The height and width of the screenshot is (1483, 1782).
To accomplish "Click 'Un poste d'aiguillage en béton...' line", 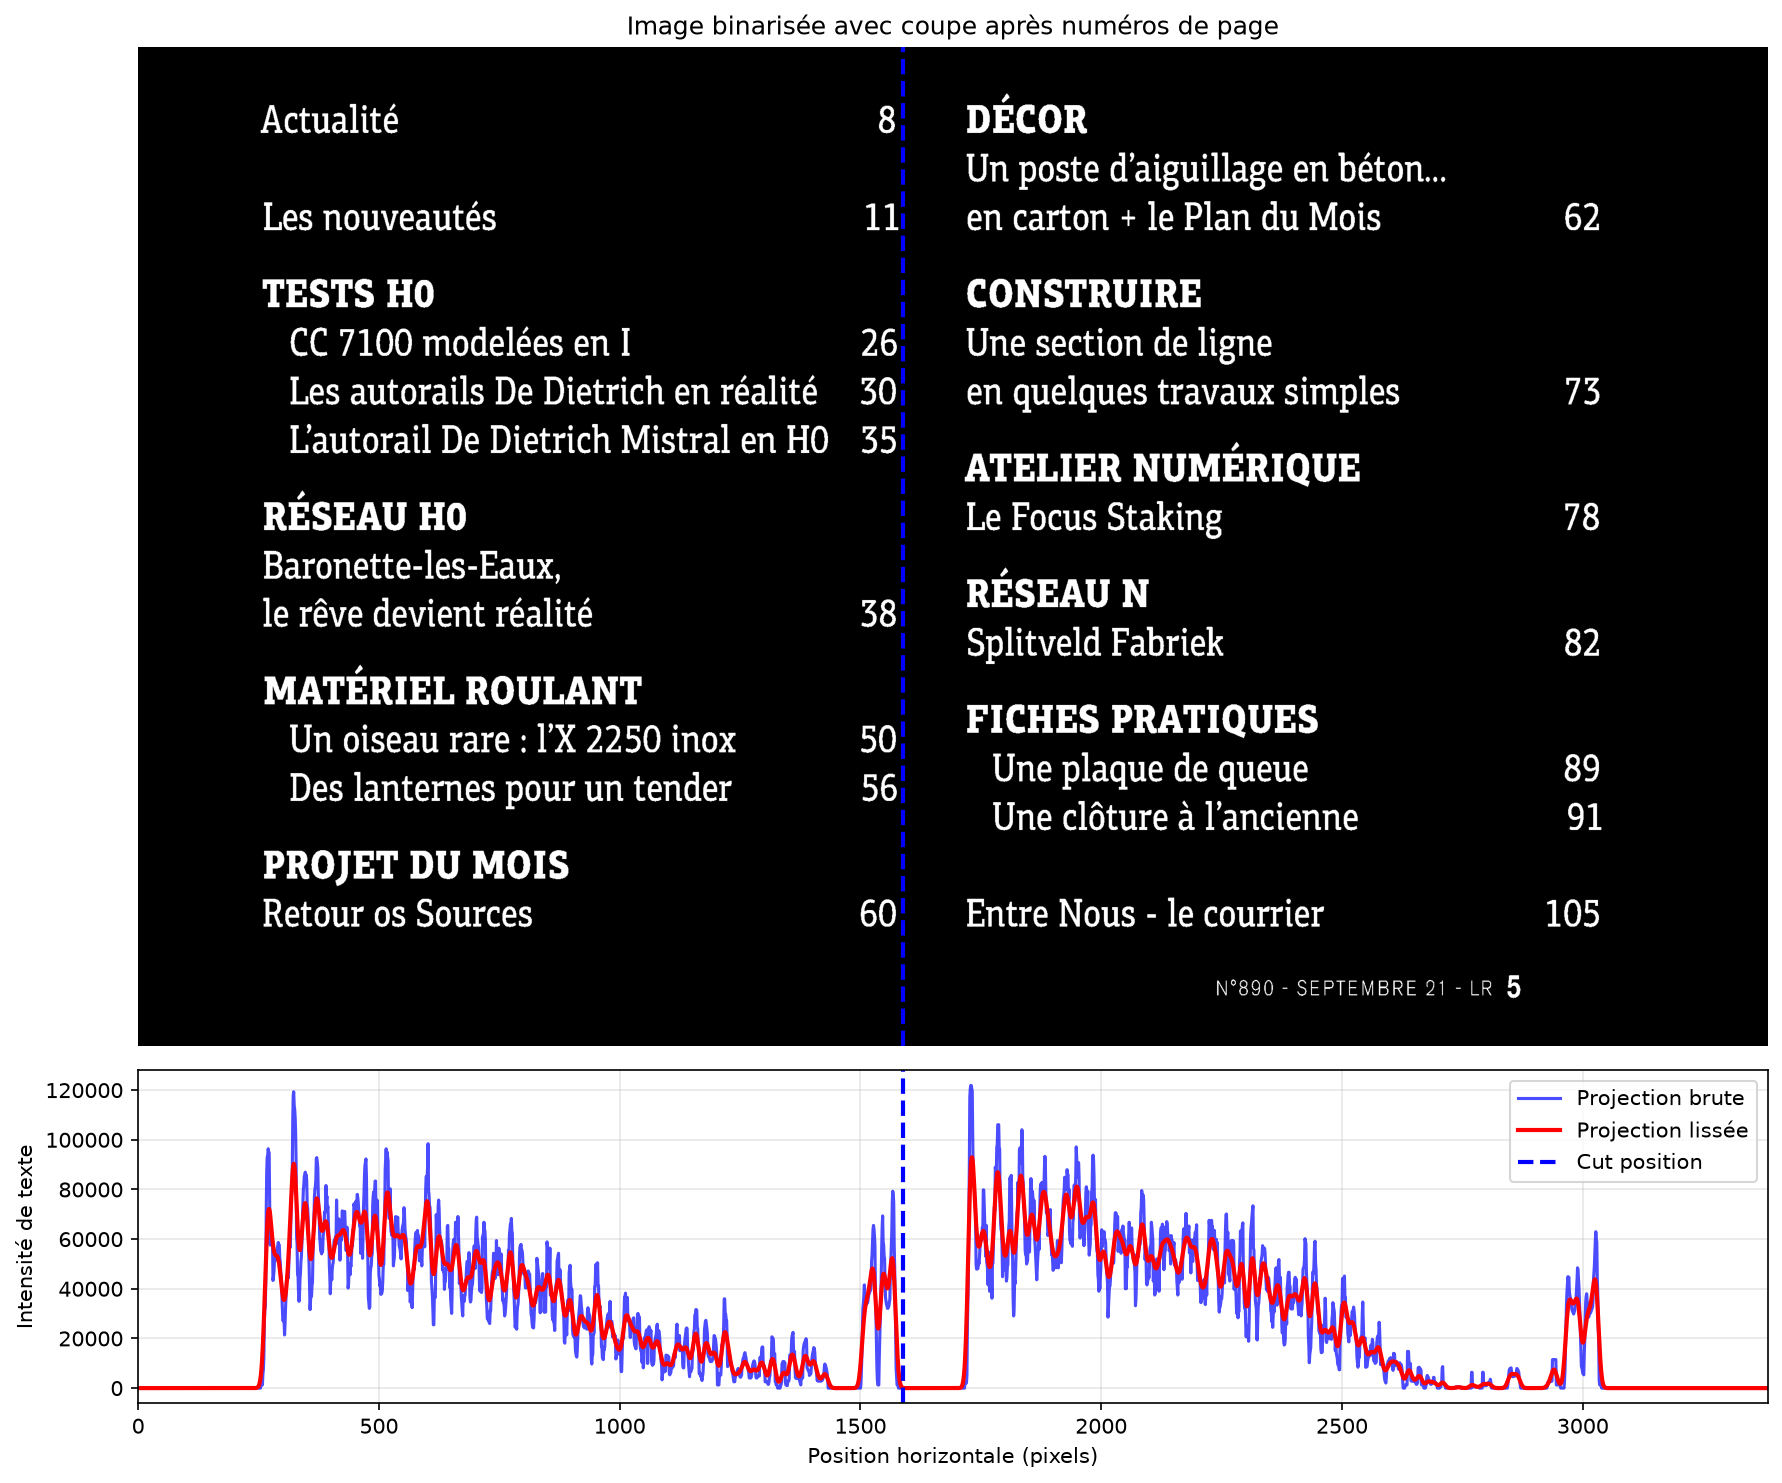I will click(1206, 169).
